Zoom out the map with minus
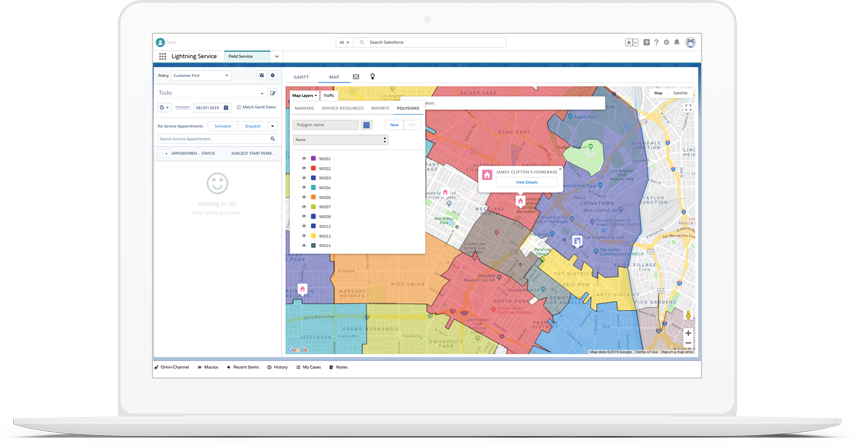Viewport: 857px width, 447px height. [688, 343]
